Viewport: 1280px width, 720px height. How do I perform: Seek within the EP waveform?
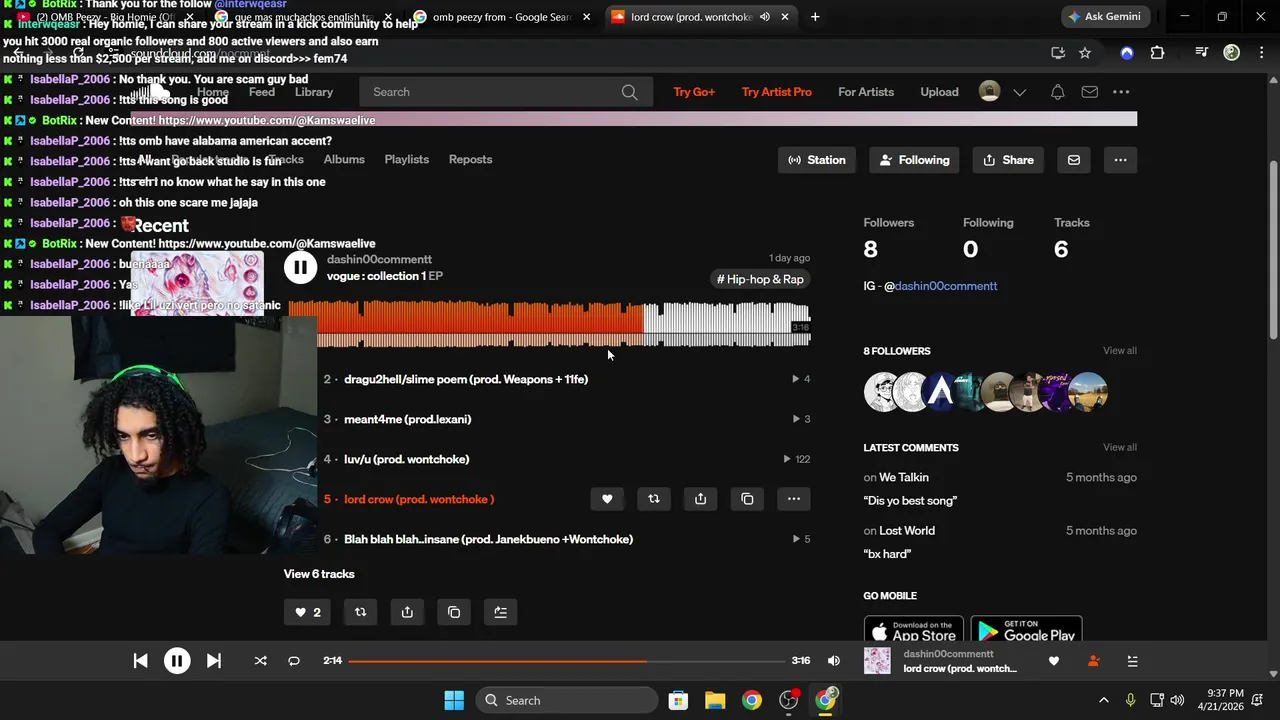click(x=549, y=324)
